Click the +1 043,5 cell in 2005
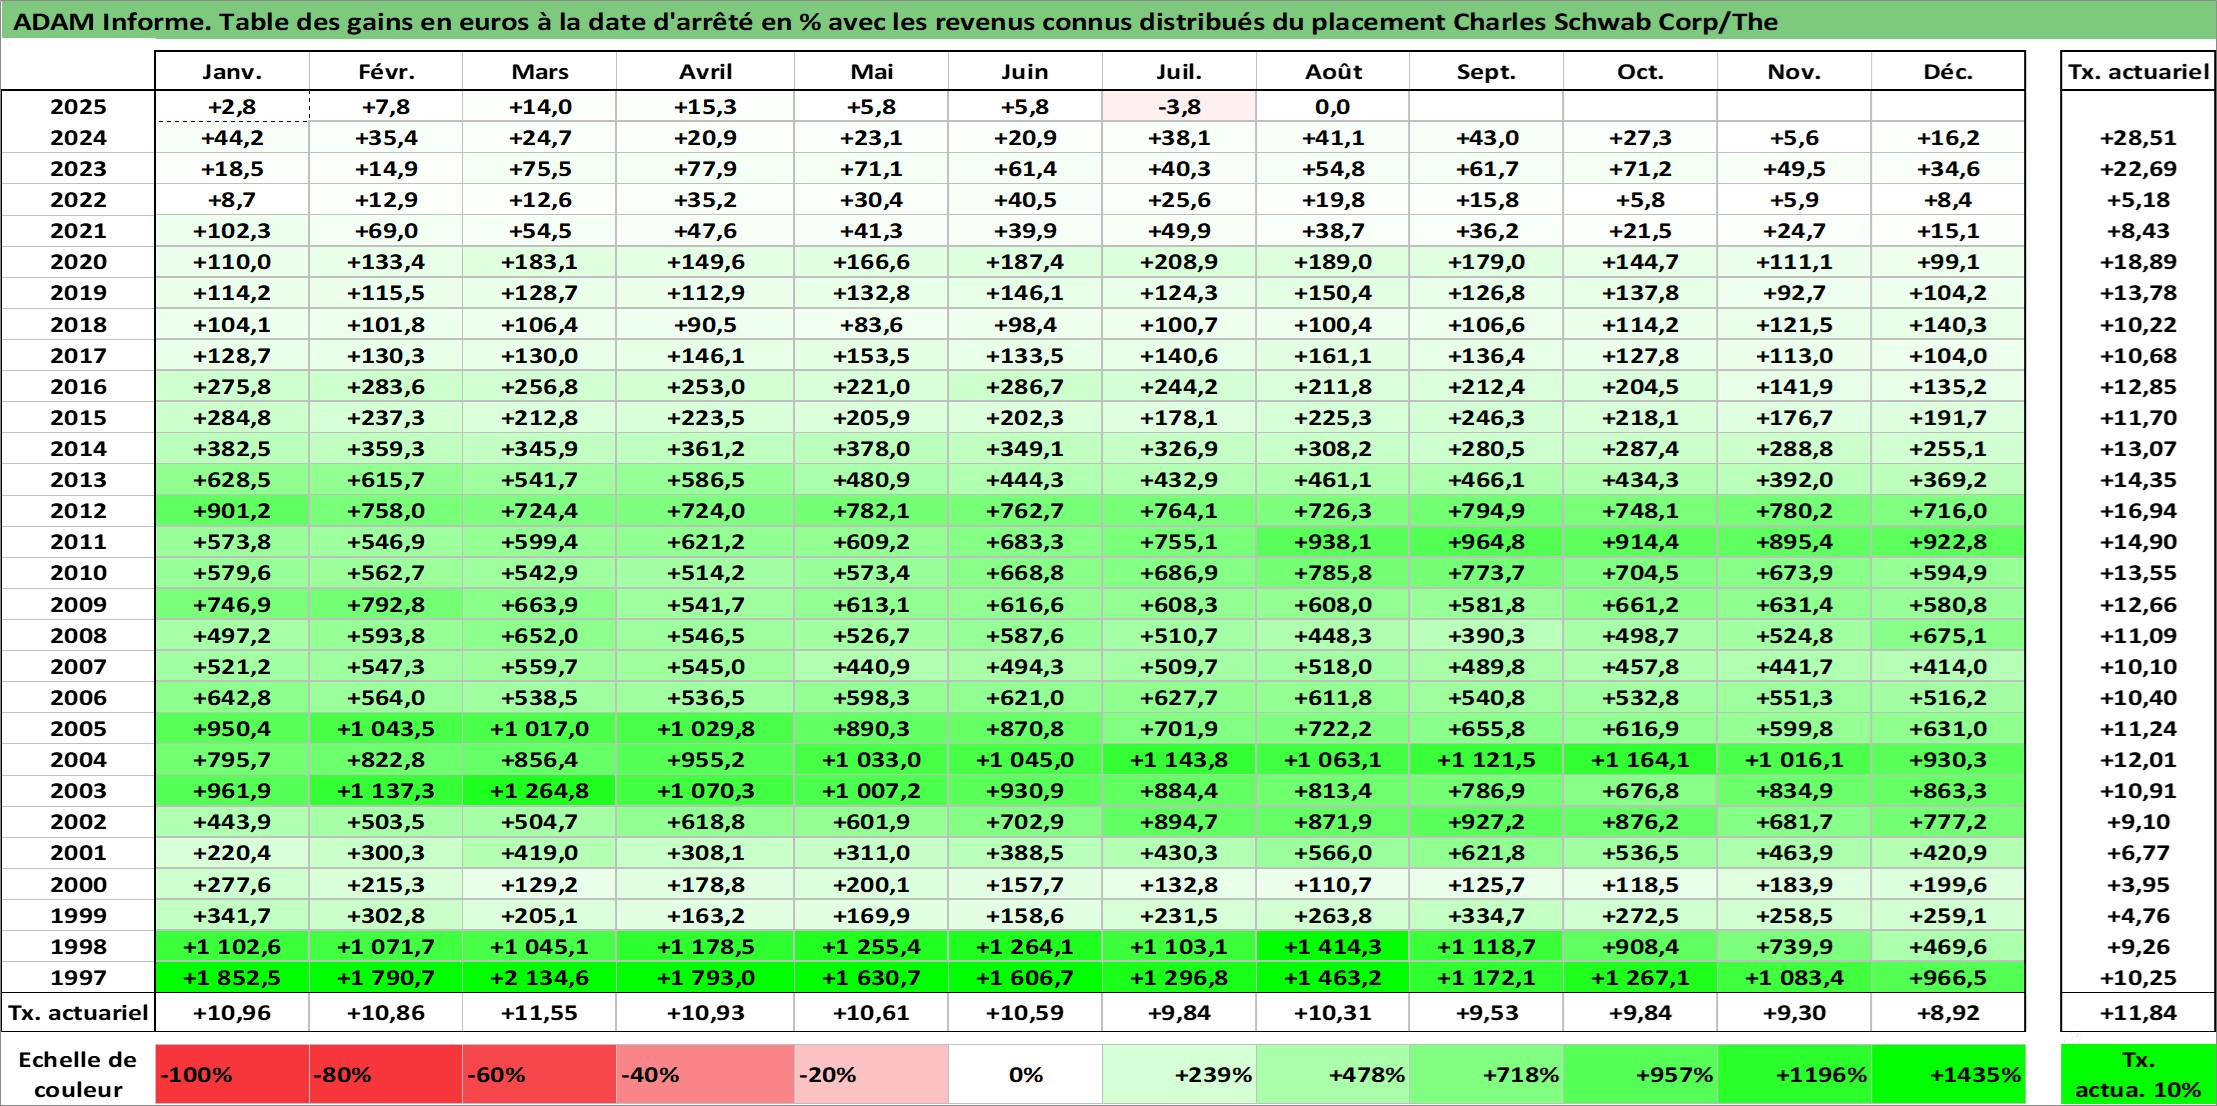2217x1106 pixels. (x=386, y=728)
